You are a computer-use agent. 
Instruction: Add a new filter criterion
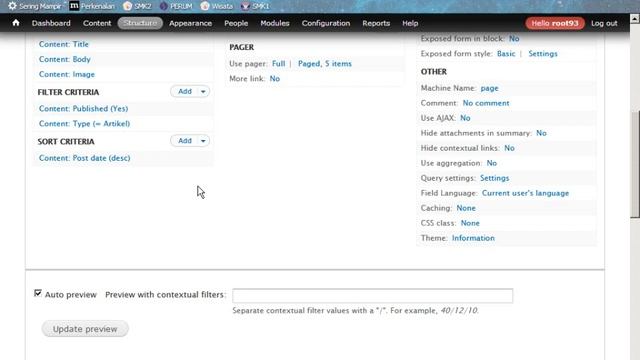click(x=184, y=91)
